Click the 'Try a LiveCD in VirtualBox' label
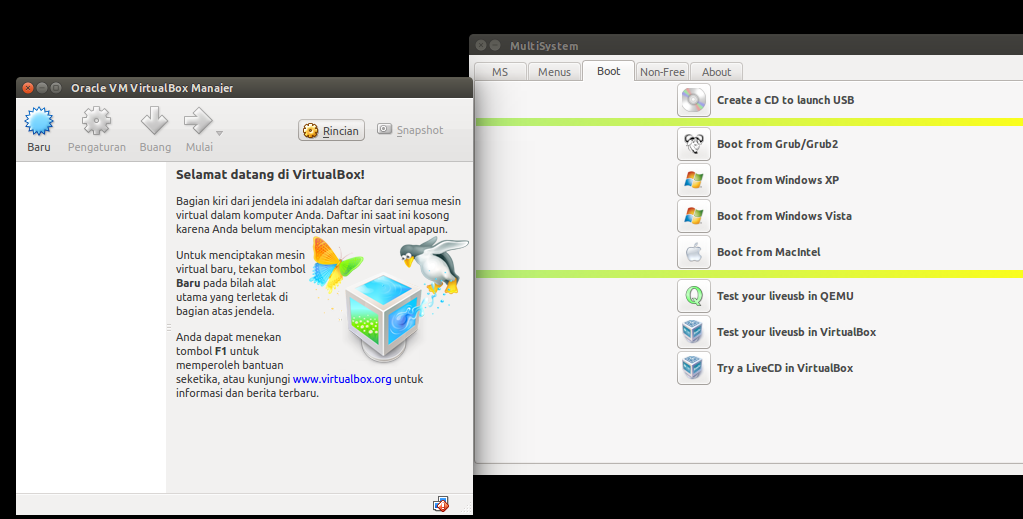1023x519 pixels. pos(785,368)
